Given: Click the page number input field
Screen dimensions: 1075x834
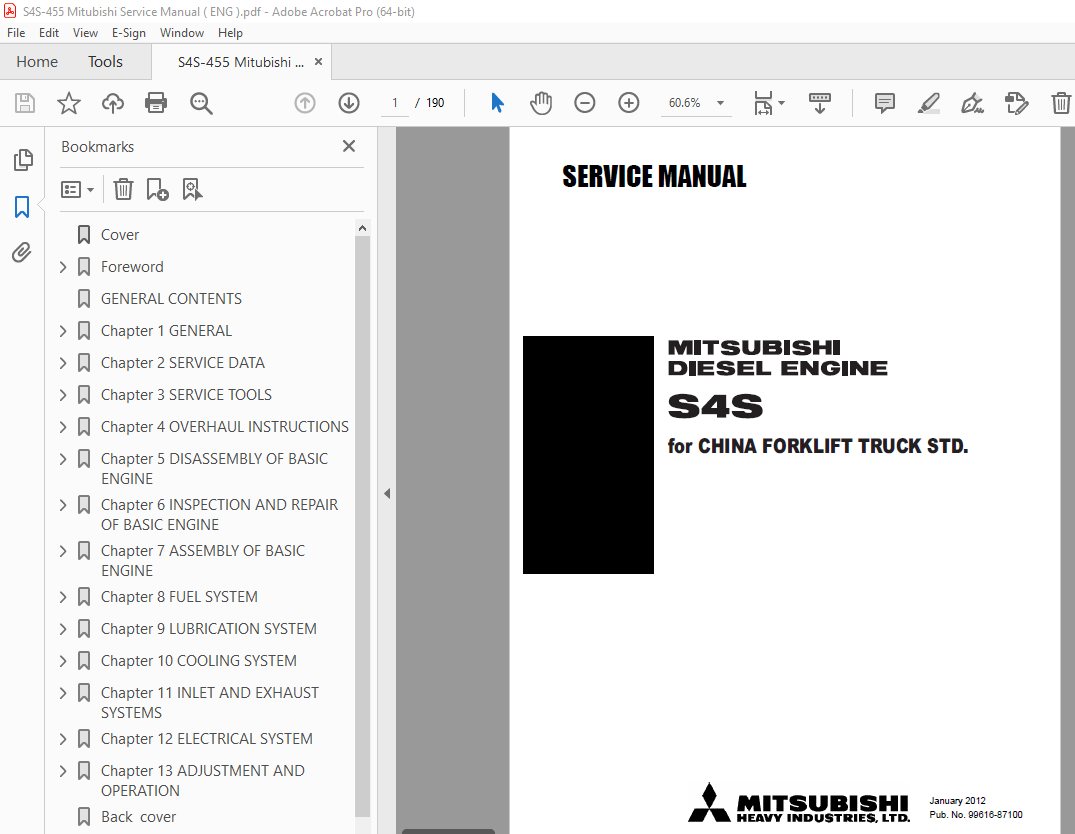Looking at the screenshot, I should (x=395, y=103).
